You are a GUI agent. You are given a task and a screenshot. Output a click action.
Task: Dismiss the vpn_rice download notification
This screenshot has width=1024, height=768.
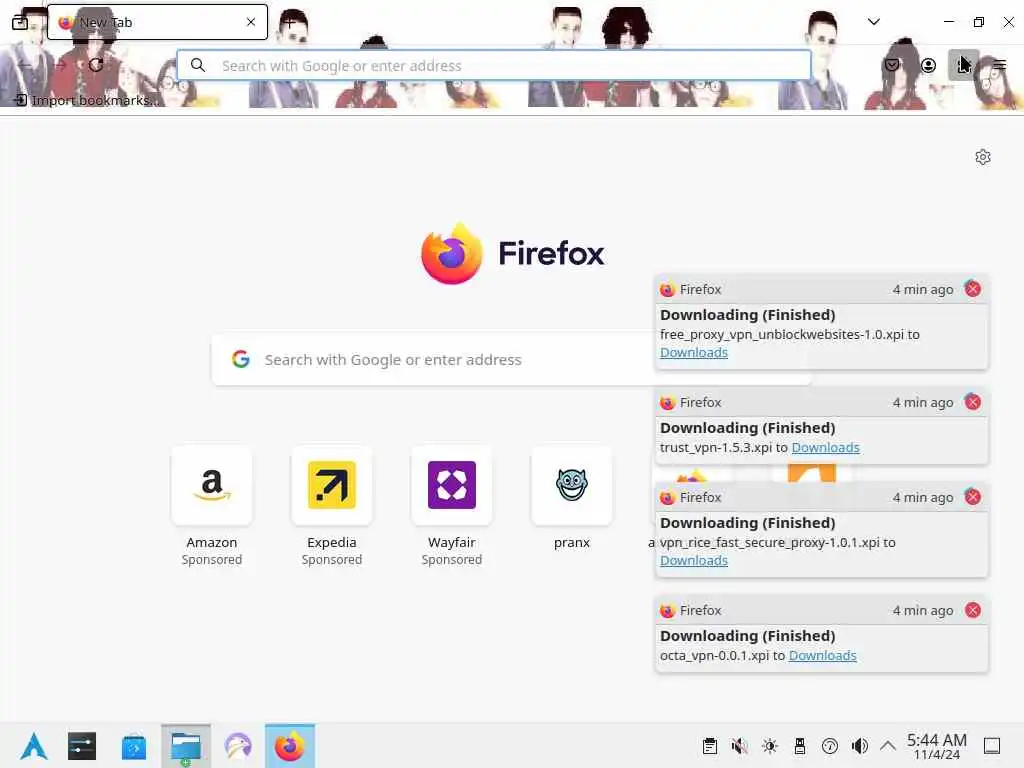coord(973,497)
